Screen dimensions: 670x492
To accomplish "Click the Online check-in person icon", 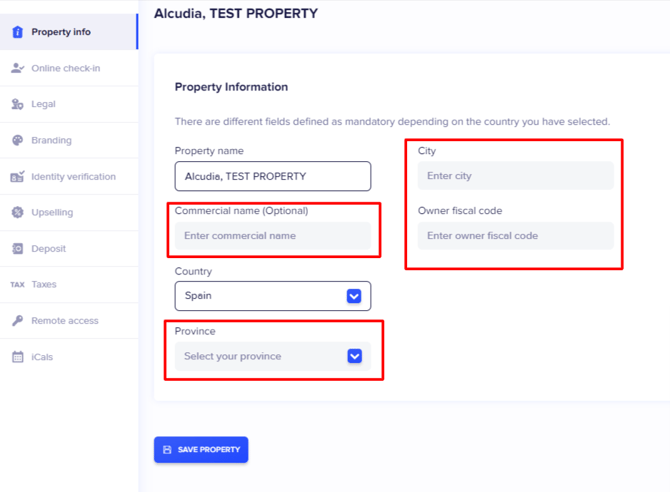I will (x=17, y=68).
